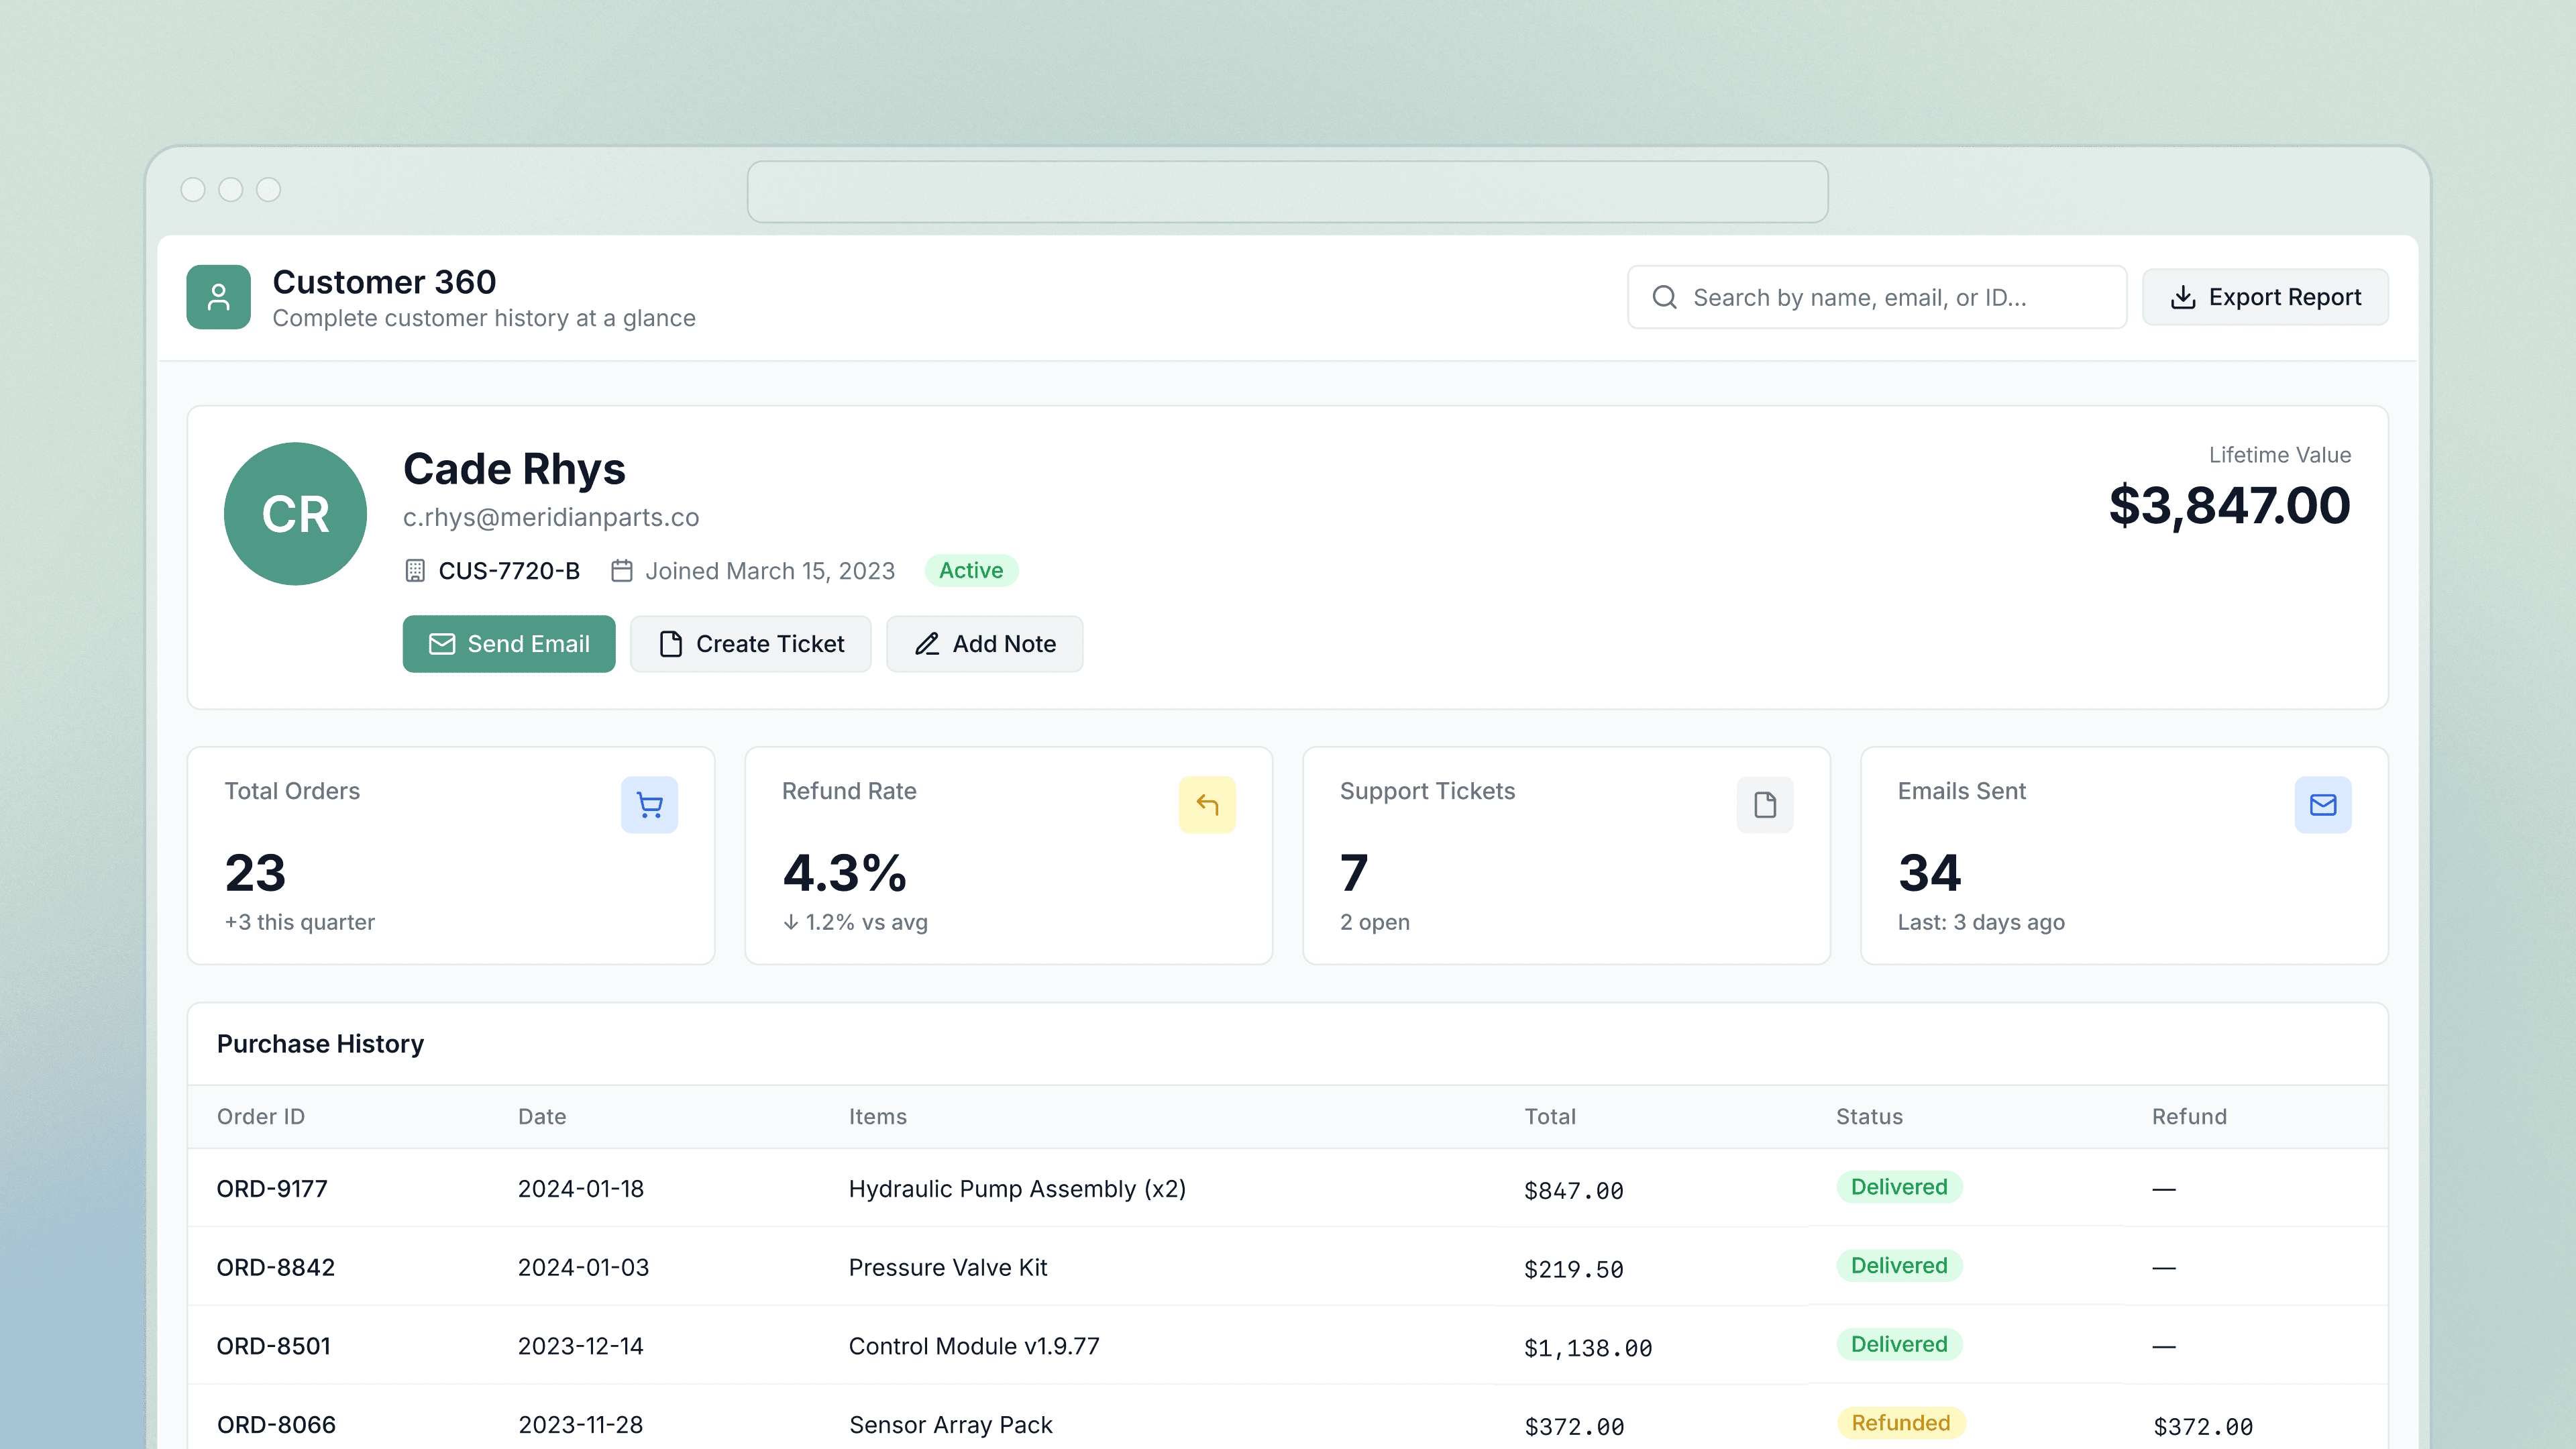The image size is (2576, 1449).
Task: Click the Delivered badge for ORD-8501
Action: 1899,1344
